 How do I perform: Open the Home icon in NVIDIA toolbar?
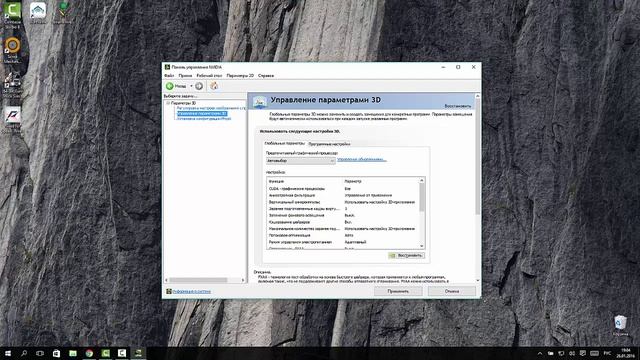(214, 86)
